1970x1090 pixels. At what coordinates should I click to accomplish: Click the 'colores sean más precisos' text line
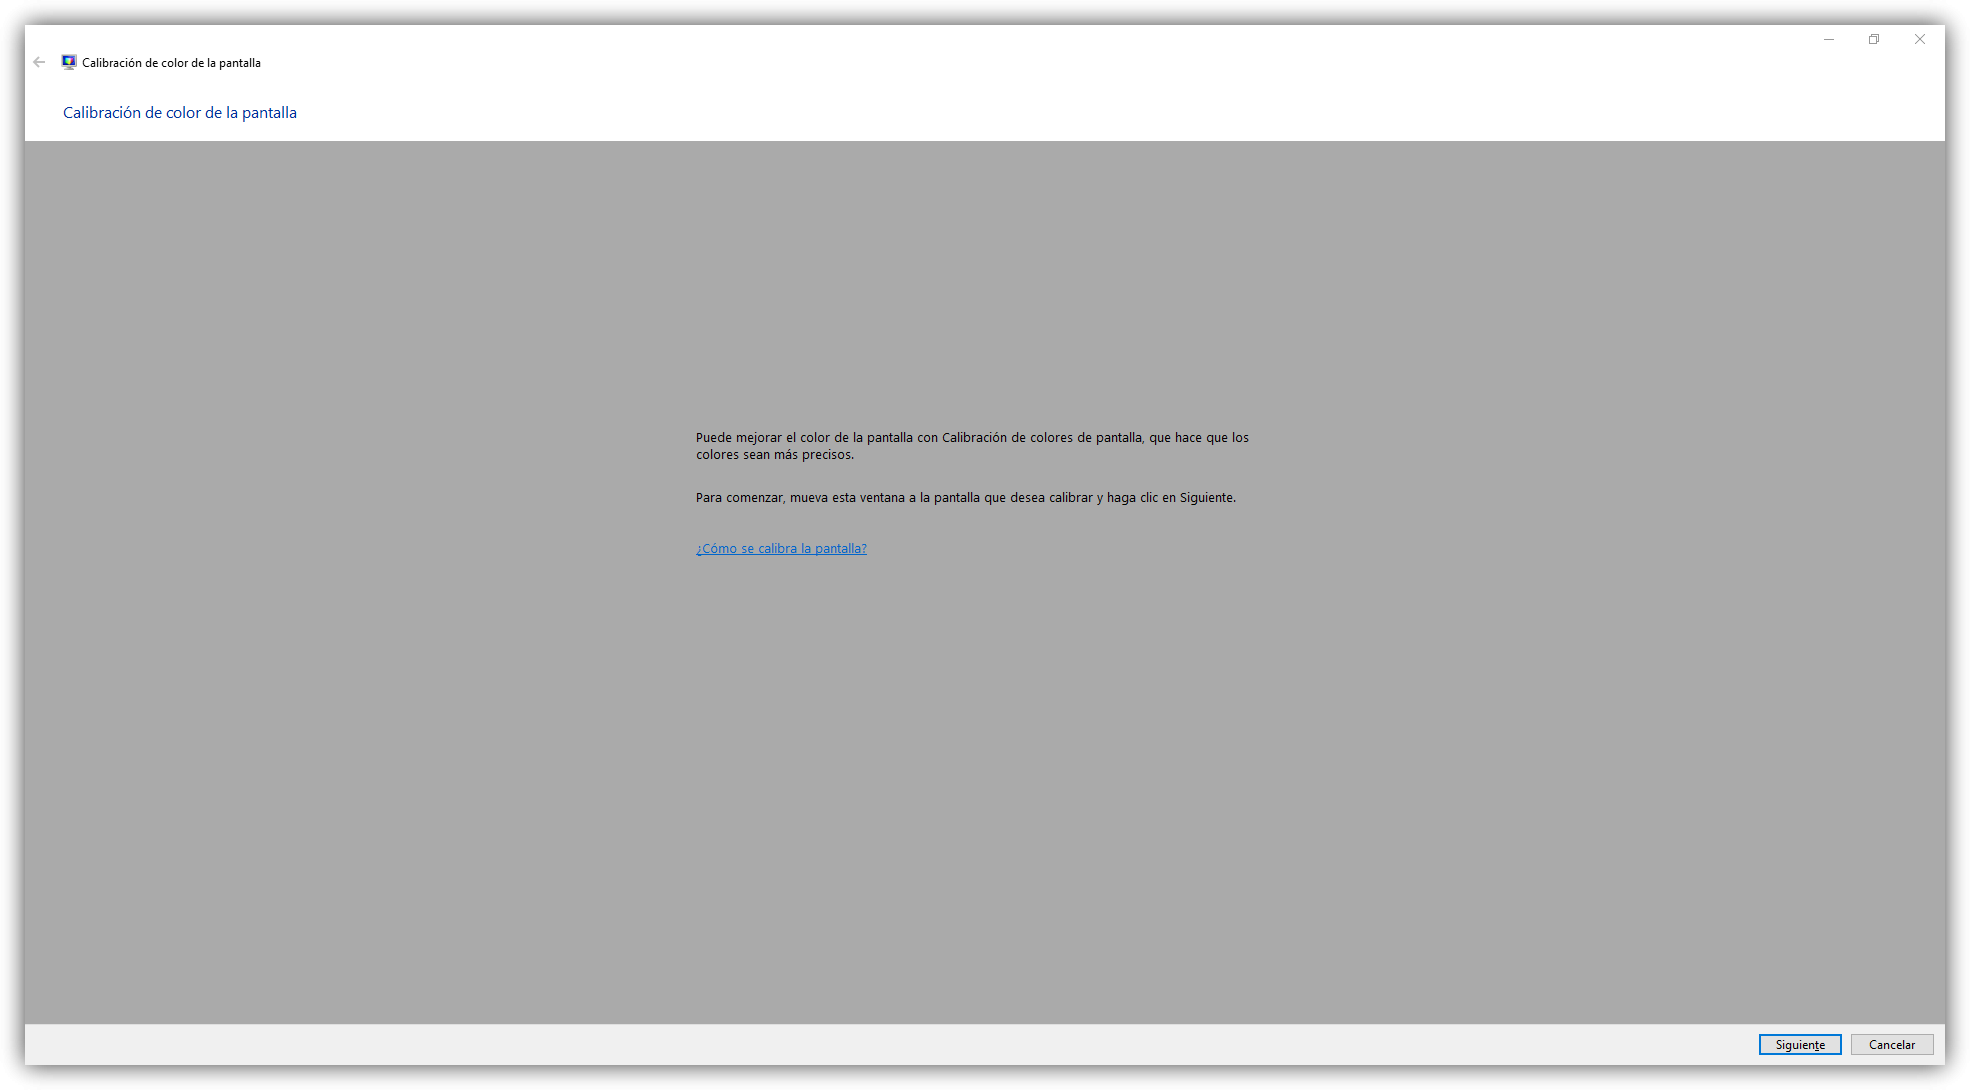[775, 455]
